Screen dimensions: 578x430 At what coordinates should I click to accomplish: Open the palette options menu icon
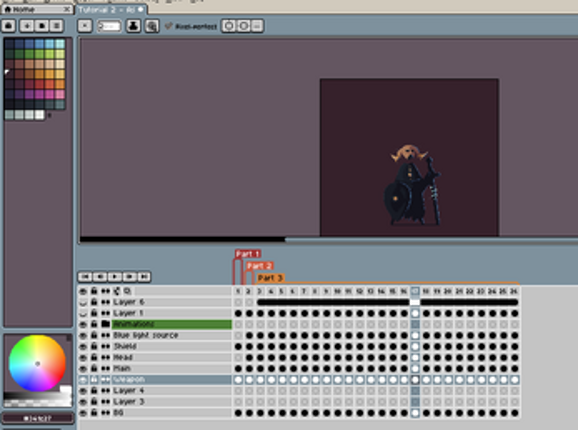tap(56, 26)
